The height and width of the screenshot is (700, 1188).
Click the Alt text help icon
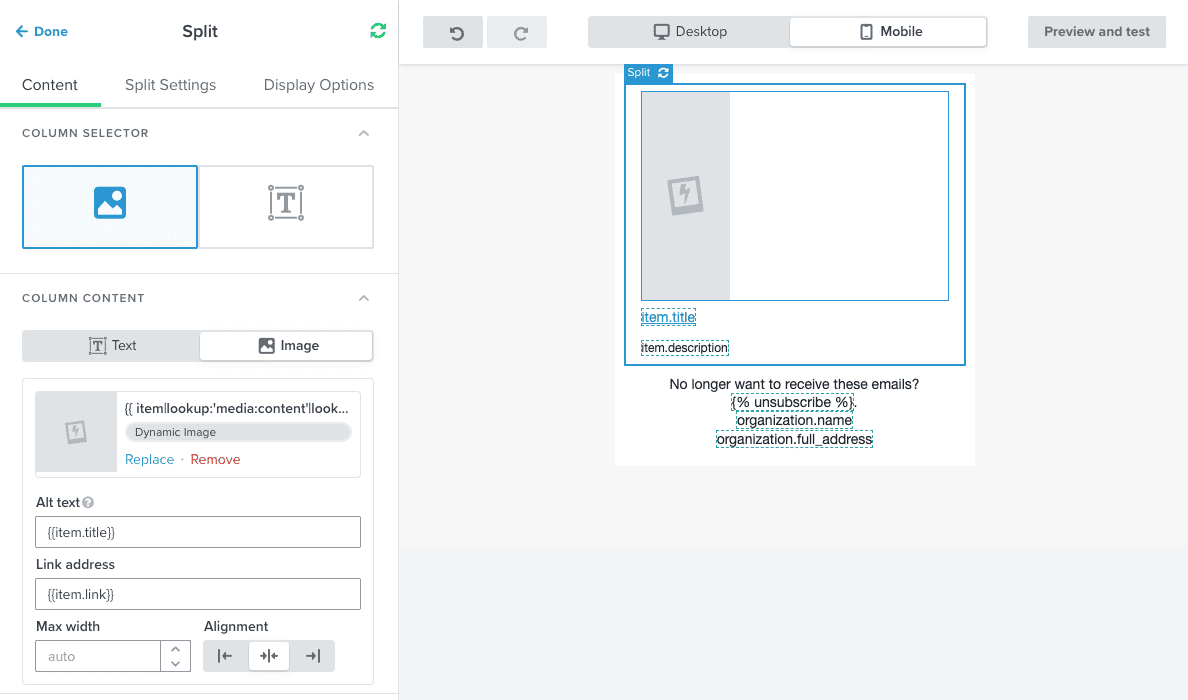tap(88, 503)
